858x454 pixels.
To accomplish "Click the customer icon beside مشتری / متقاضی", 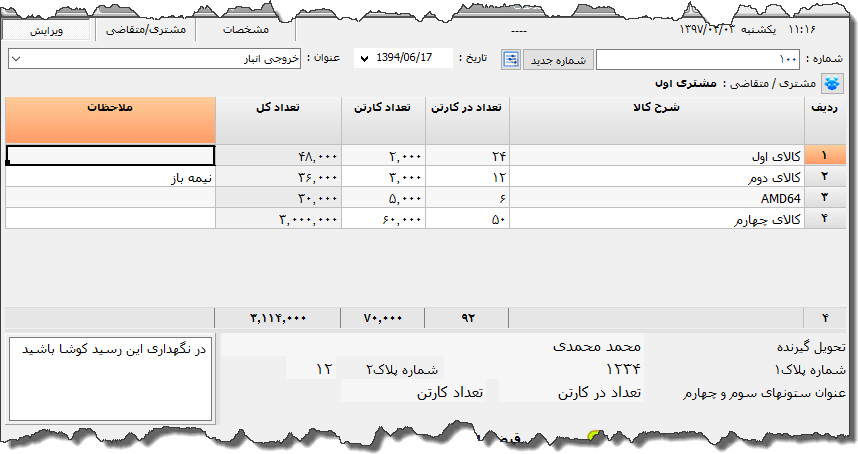I will 832,83.
